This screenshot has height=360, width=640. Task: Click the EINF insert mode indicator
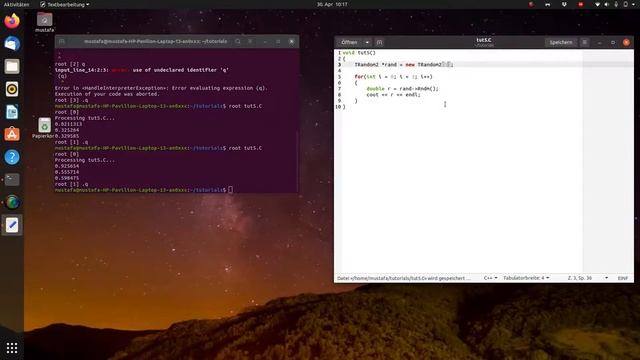tap(622, 278)
